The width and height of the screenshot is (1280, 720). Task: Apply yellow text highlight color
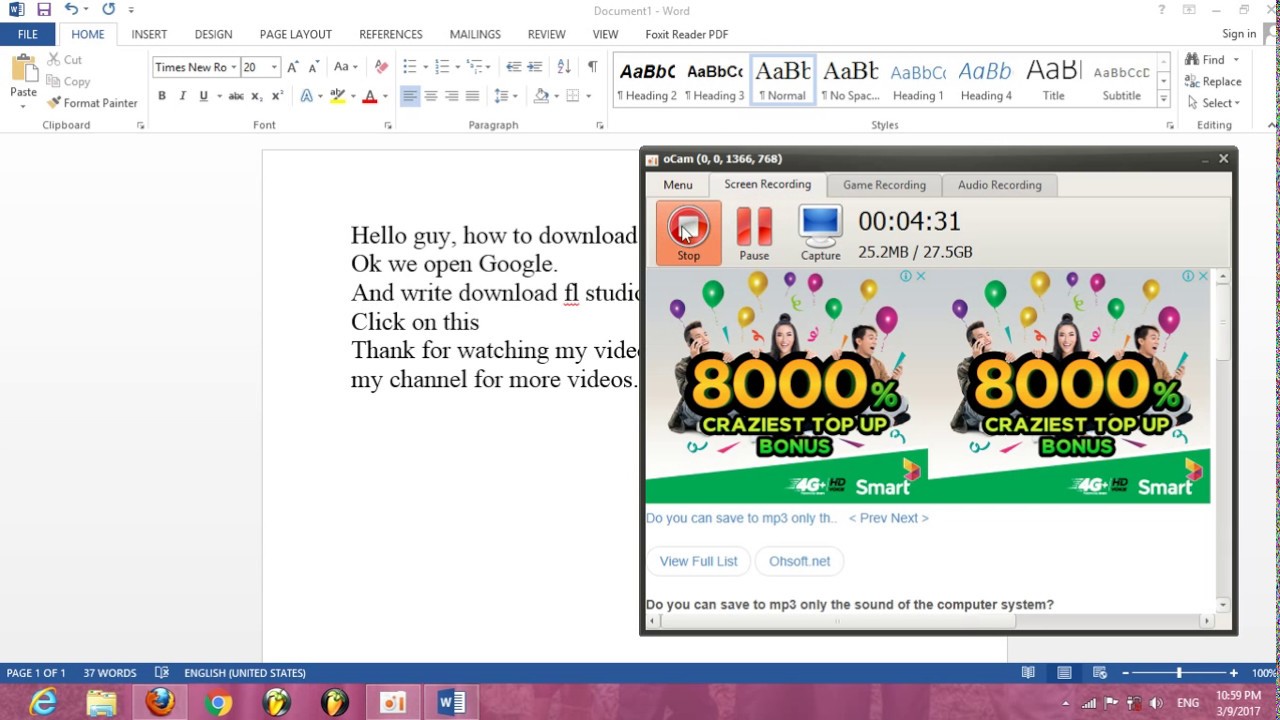point(337,97)
